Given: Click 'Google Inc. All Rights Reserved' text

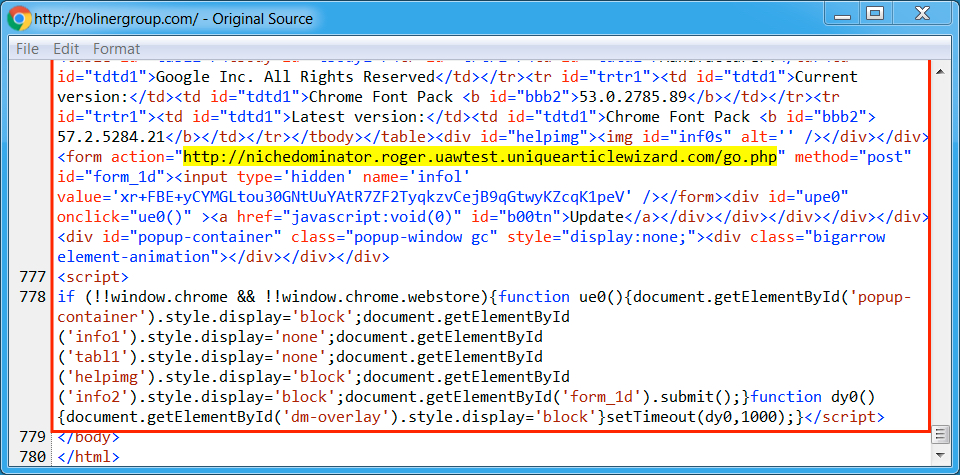Looking at the screenshot, I should 296,77.
